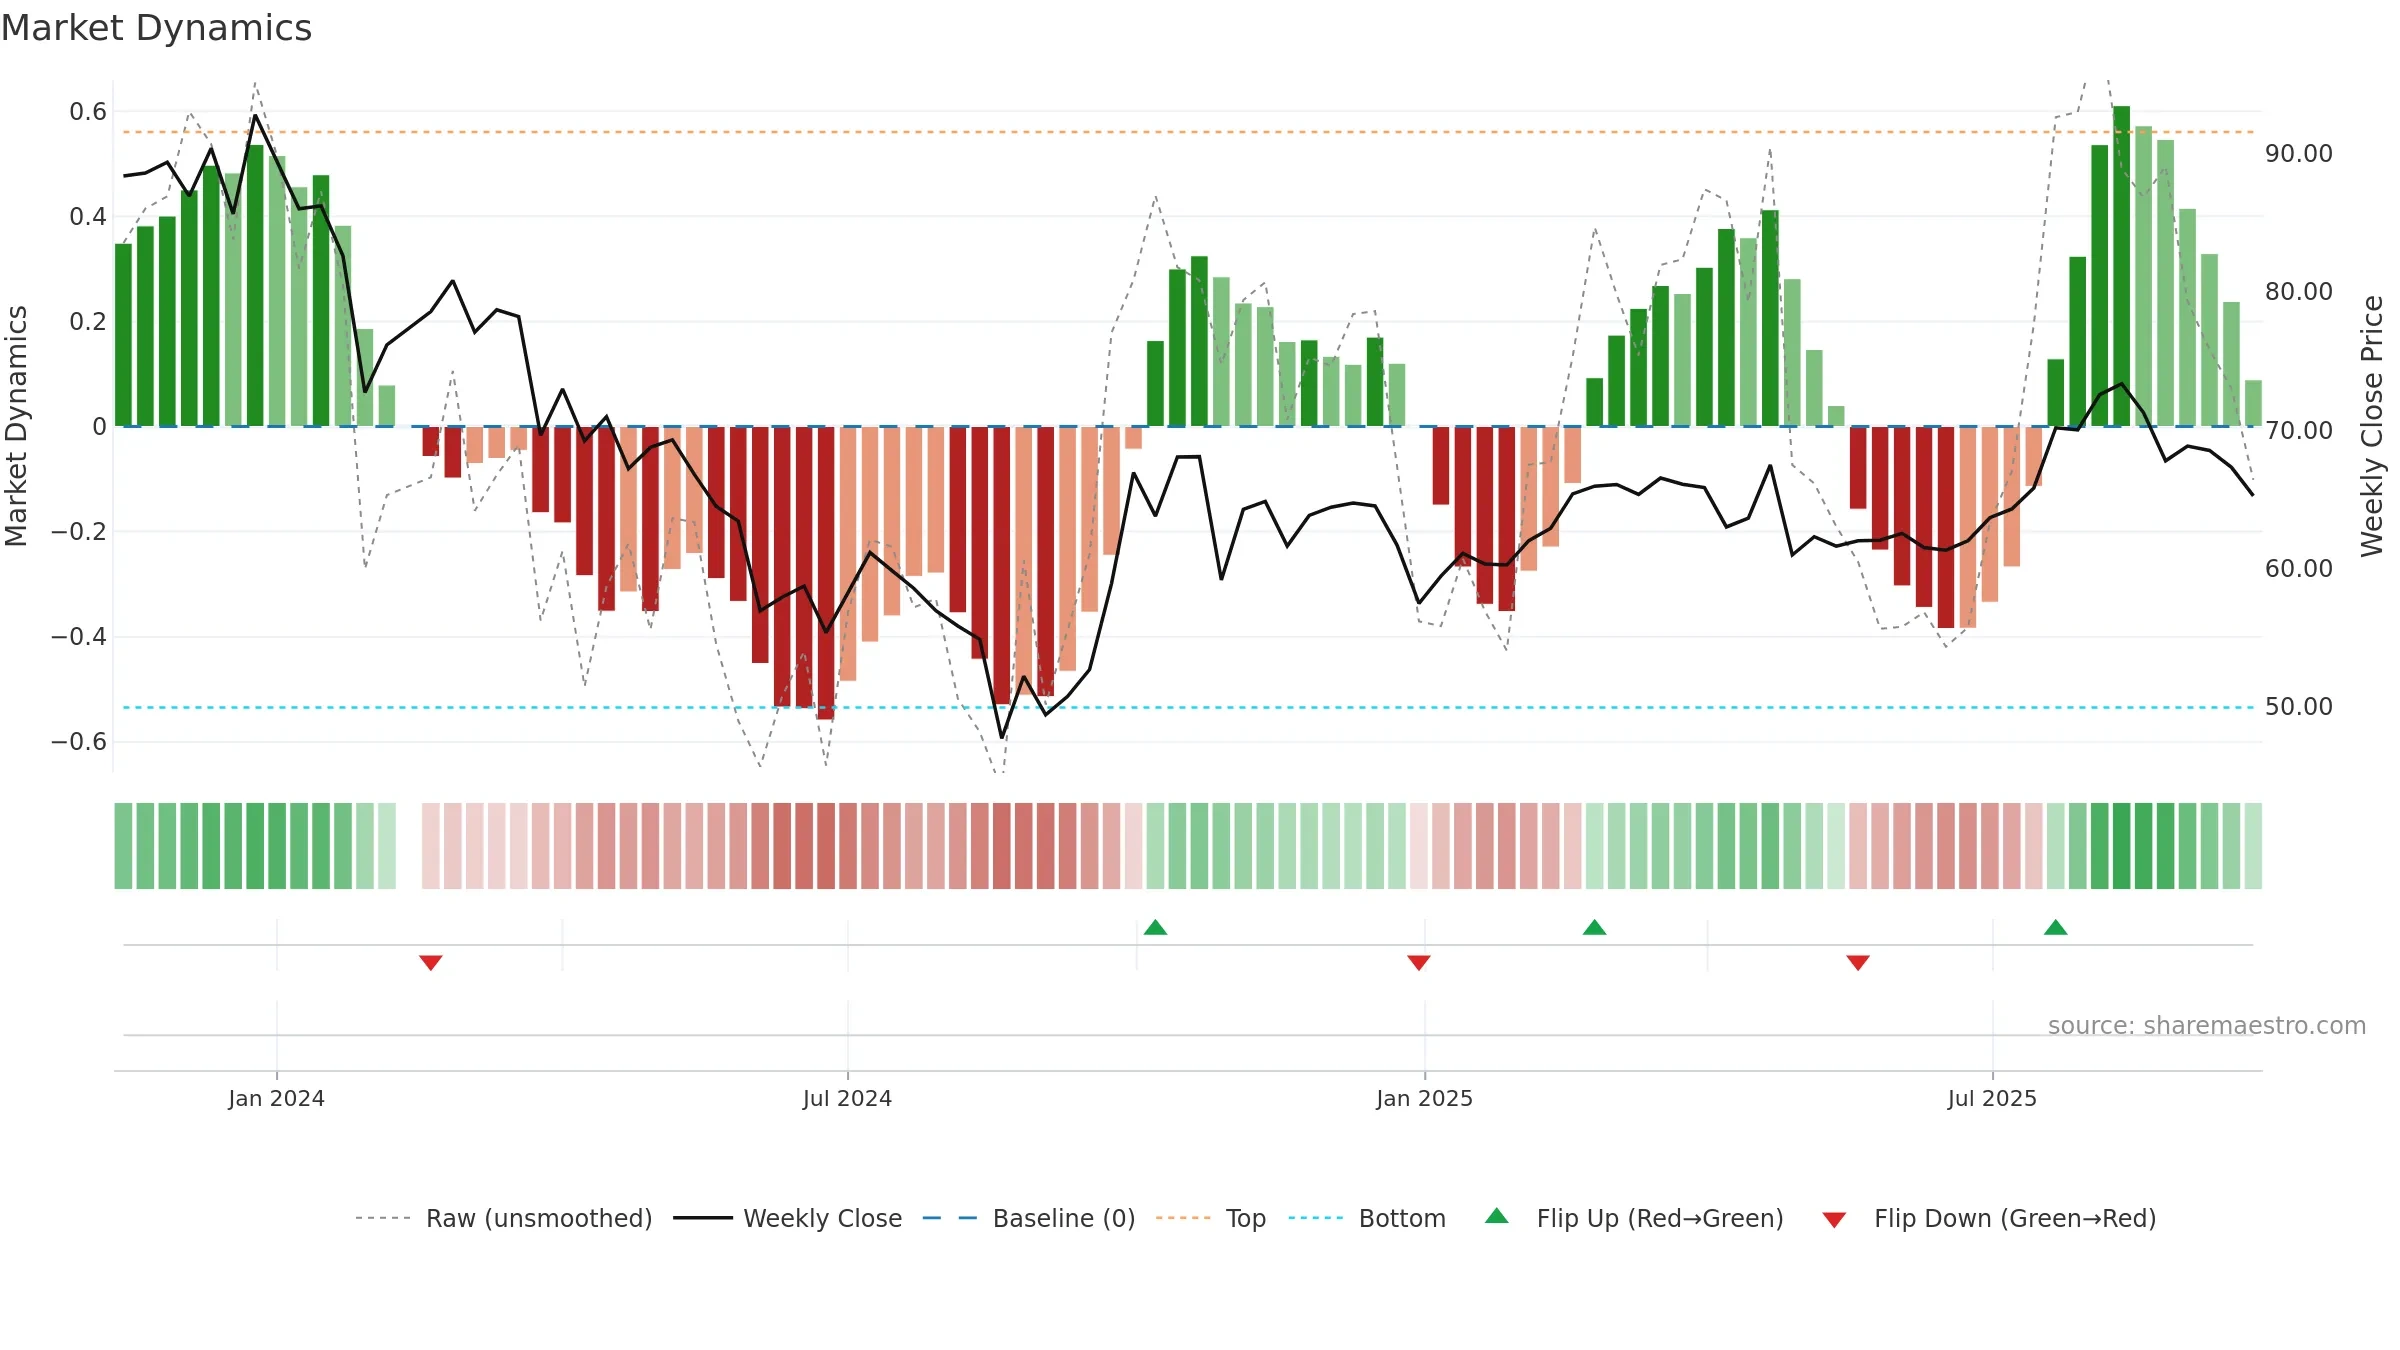Click the 60.00 price axis label
The image size is (2400, 1350).
point(2299,568)
